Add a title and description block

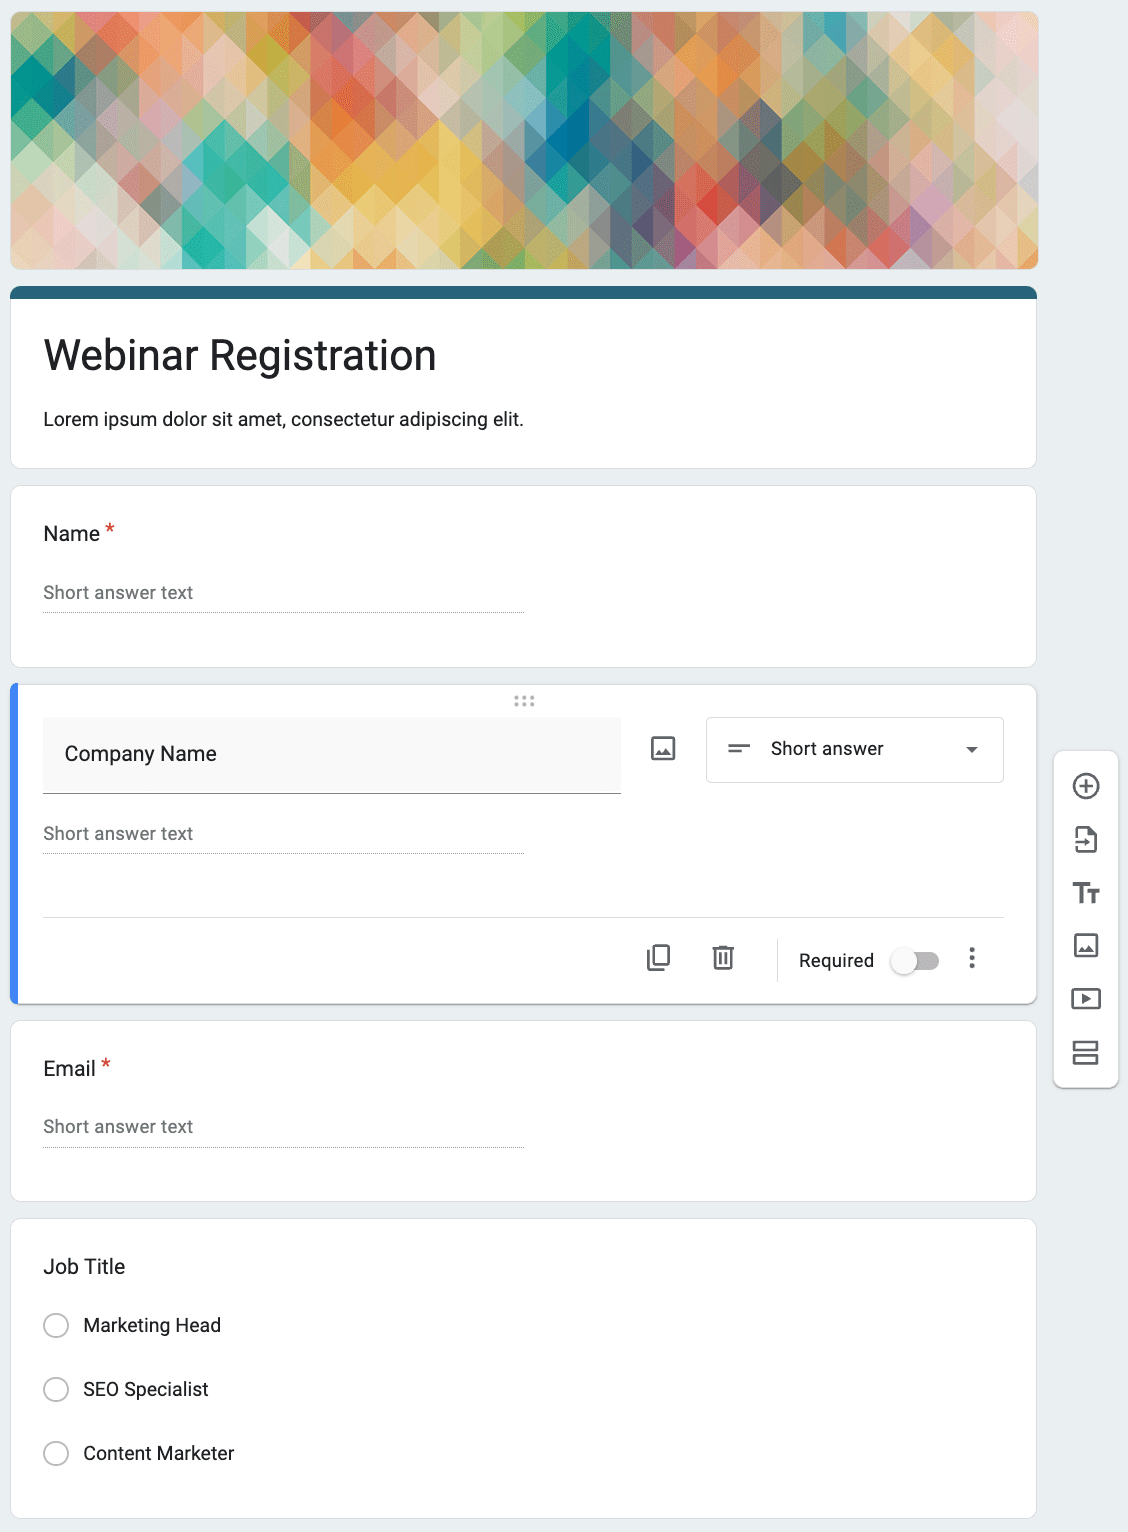(x=1086, y=893)
